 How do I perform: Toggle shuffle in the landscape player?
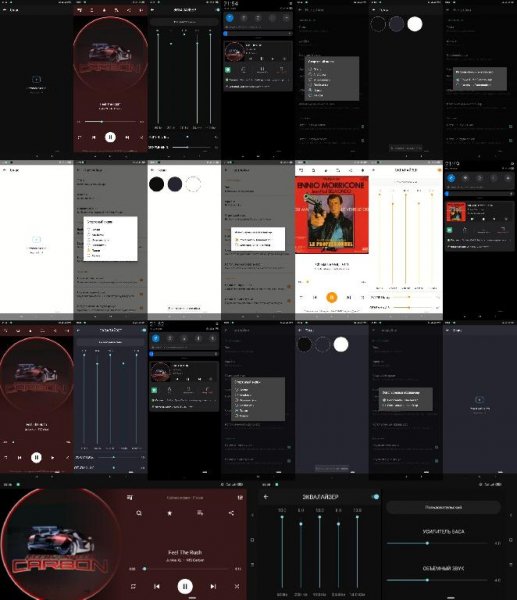[x=237, y=586]
